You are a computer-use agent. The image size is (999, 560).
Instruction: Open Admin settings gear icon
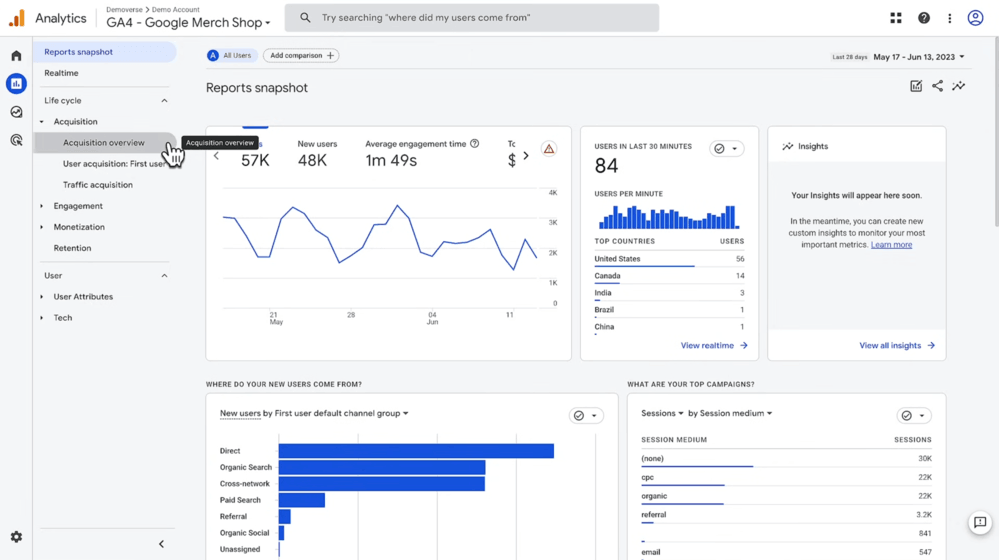17,537
